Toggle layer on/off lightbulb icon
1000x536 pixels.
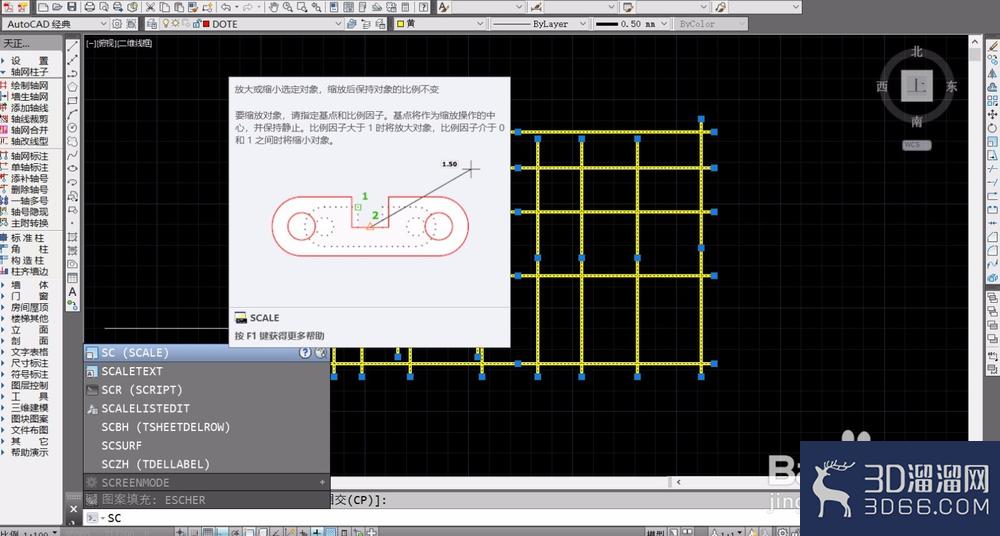coord(166,23)
